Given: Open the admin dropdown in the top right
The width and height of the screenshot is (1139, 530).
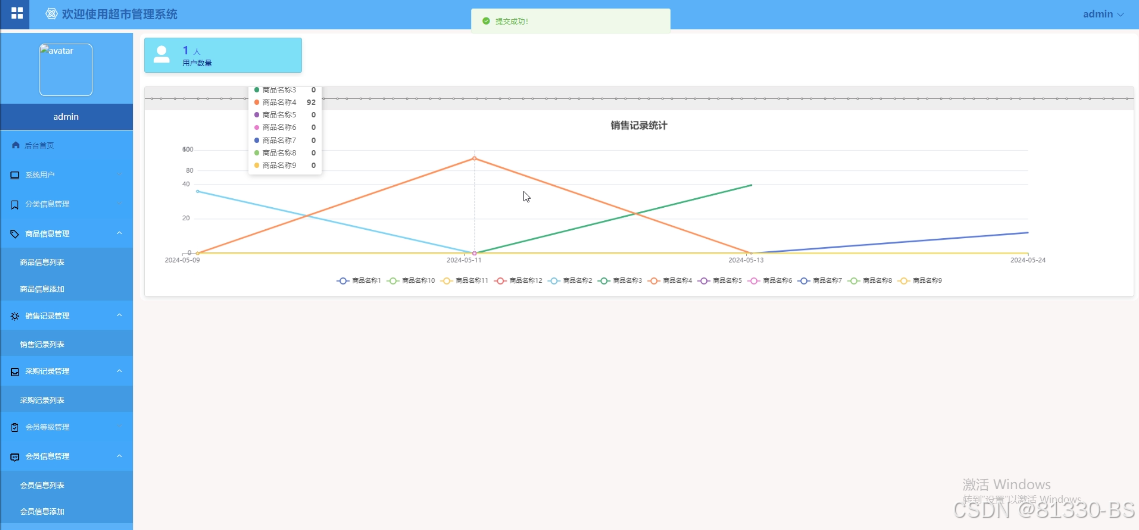Looking at the screenshot, I should [1103, 14].
